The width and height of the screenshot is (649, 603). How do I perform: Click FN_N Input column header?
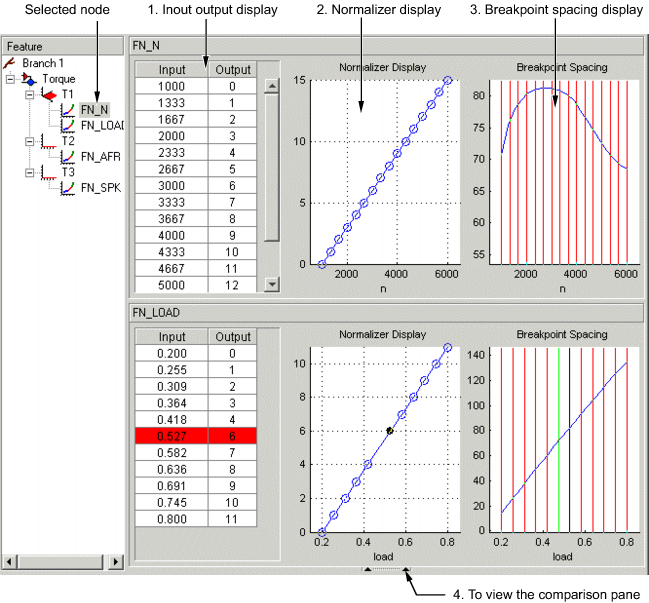point(171,70)
